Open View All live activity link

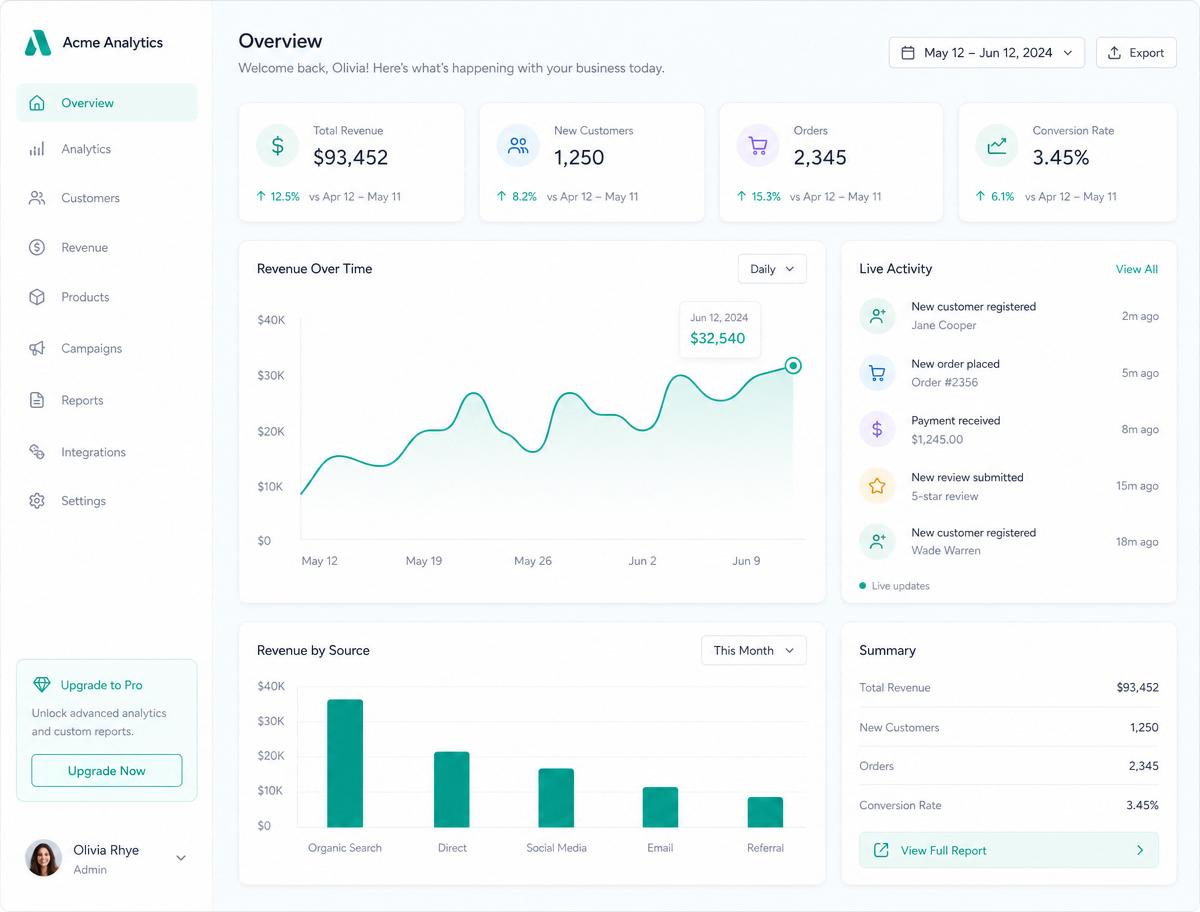1137,269
